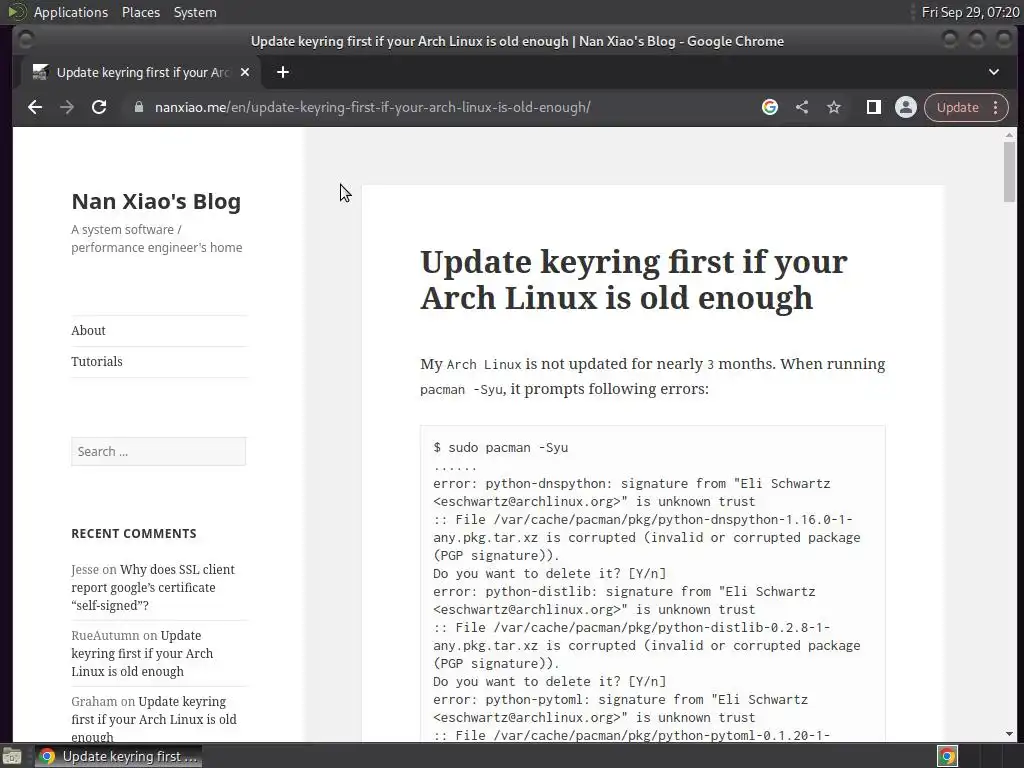Screen dimensions: 1024x768
Task: Open the Places menu
Action: [x=140, y=12]
